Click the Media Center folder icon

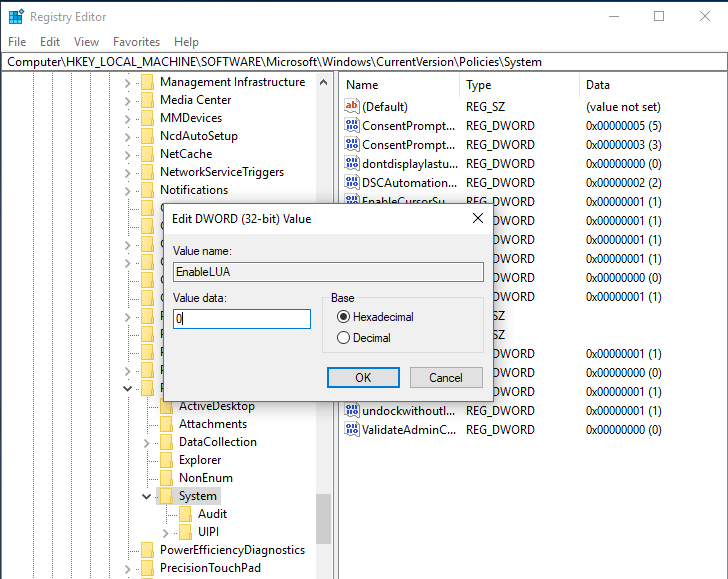click(x=148, y=100)
